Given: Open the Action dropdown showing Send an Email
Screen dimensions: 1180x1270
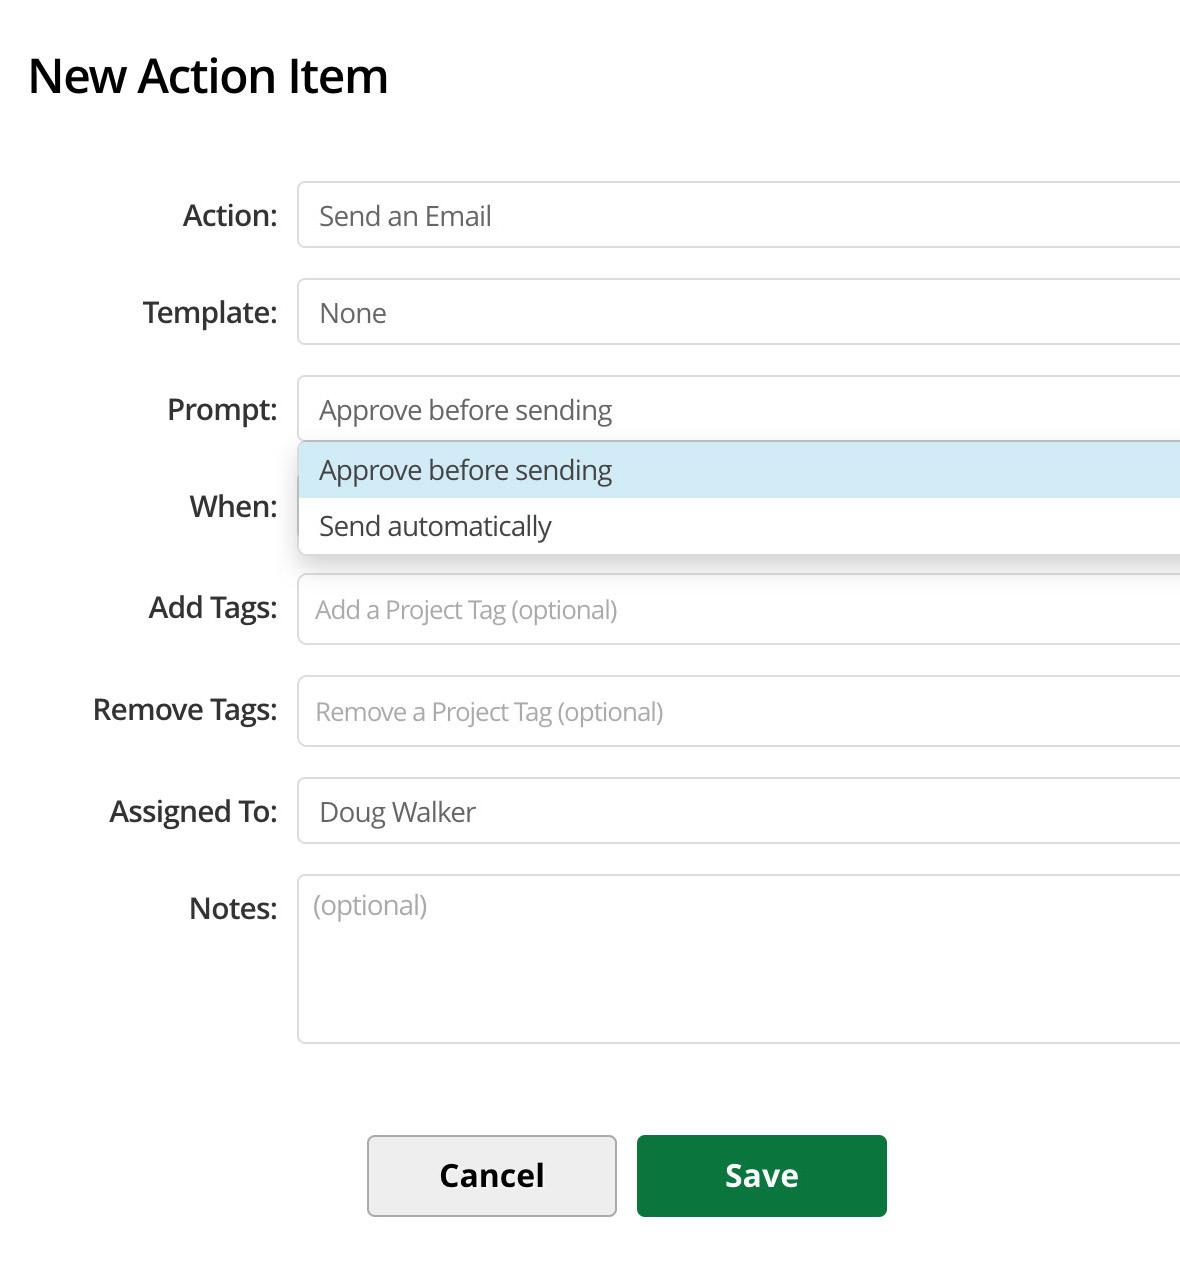Looking at the screenshot, I should coord(738,215).
